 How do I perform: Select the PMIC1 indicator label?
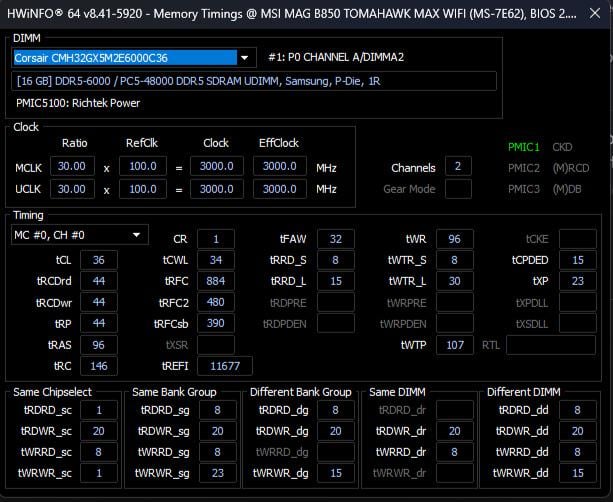pos(524,147)
